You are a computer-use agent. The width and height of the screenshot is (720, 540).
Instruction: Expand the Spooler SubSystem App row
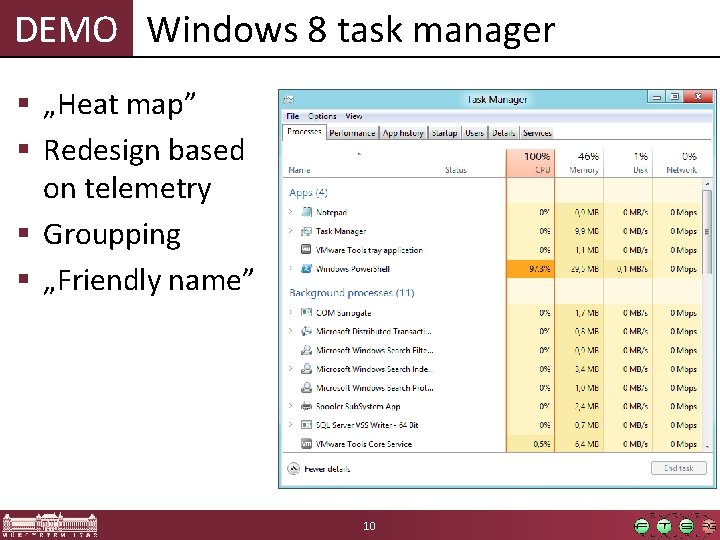pyautogui.click(x=291, y=406)
